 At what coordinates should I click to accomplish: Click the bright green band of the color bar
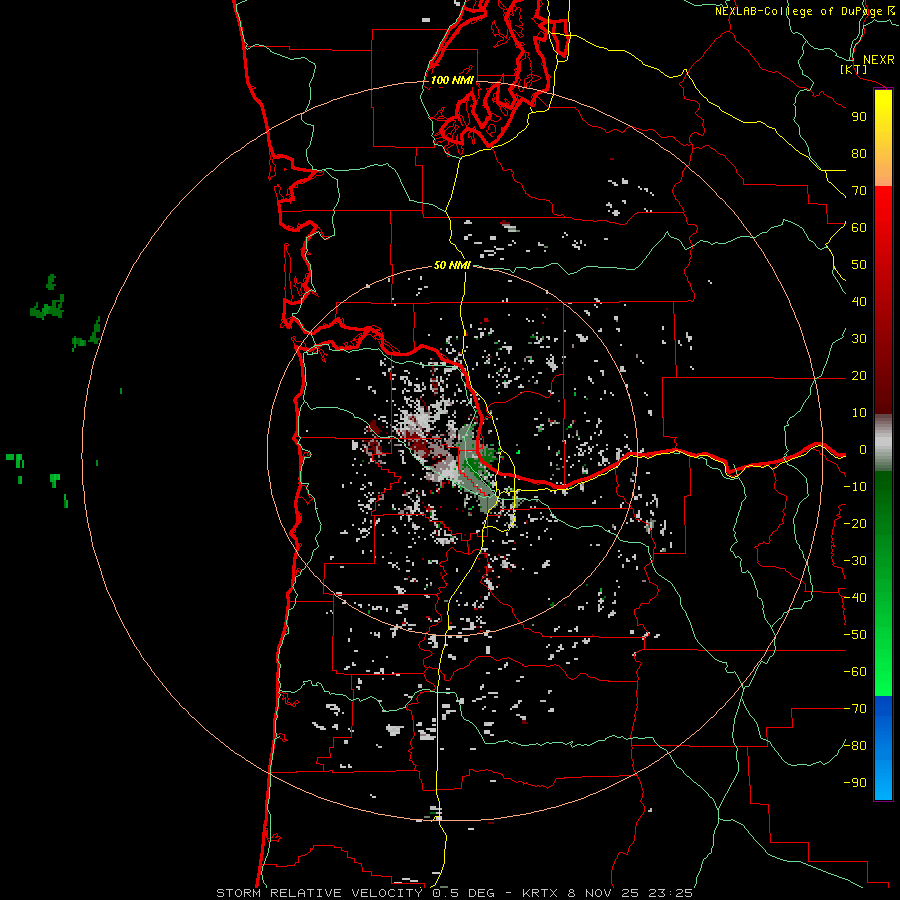tap(883, 660)
